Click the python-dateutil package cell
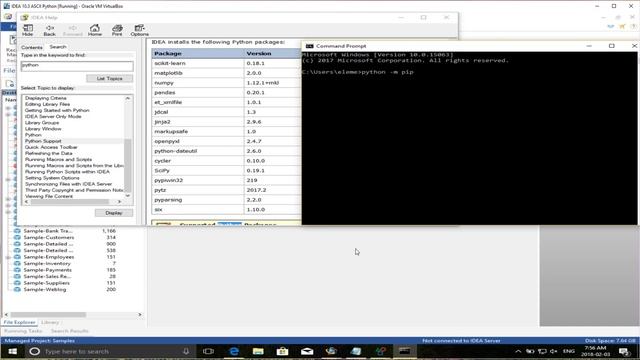This screenshot has width=640, height=360. (x=198, y=151)
